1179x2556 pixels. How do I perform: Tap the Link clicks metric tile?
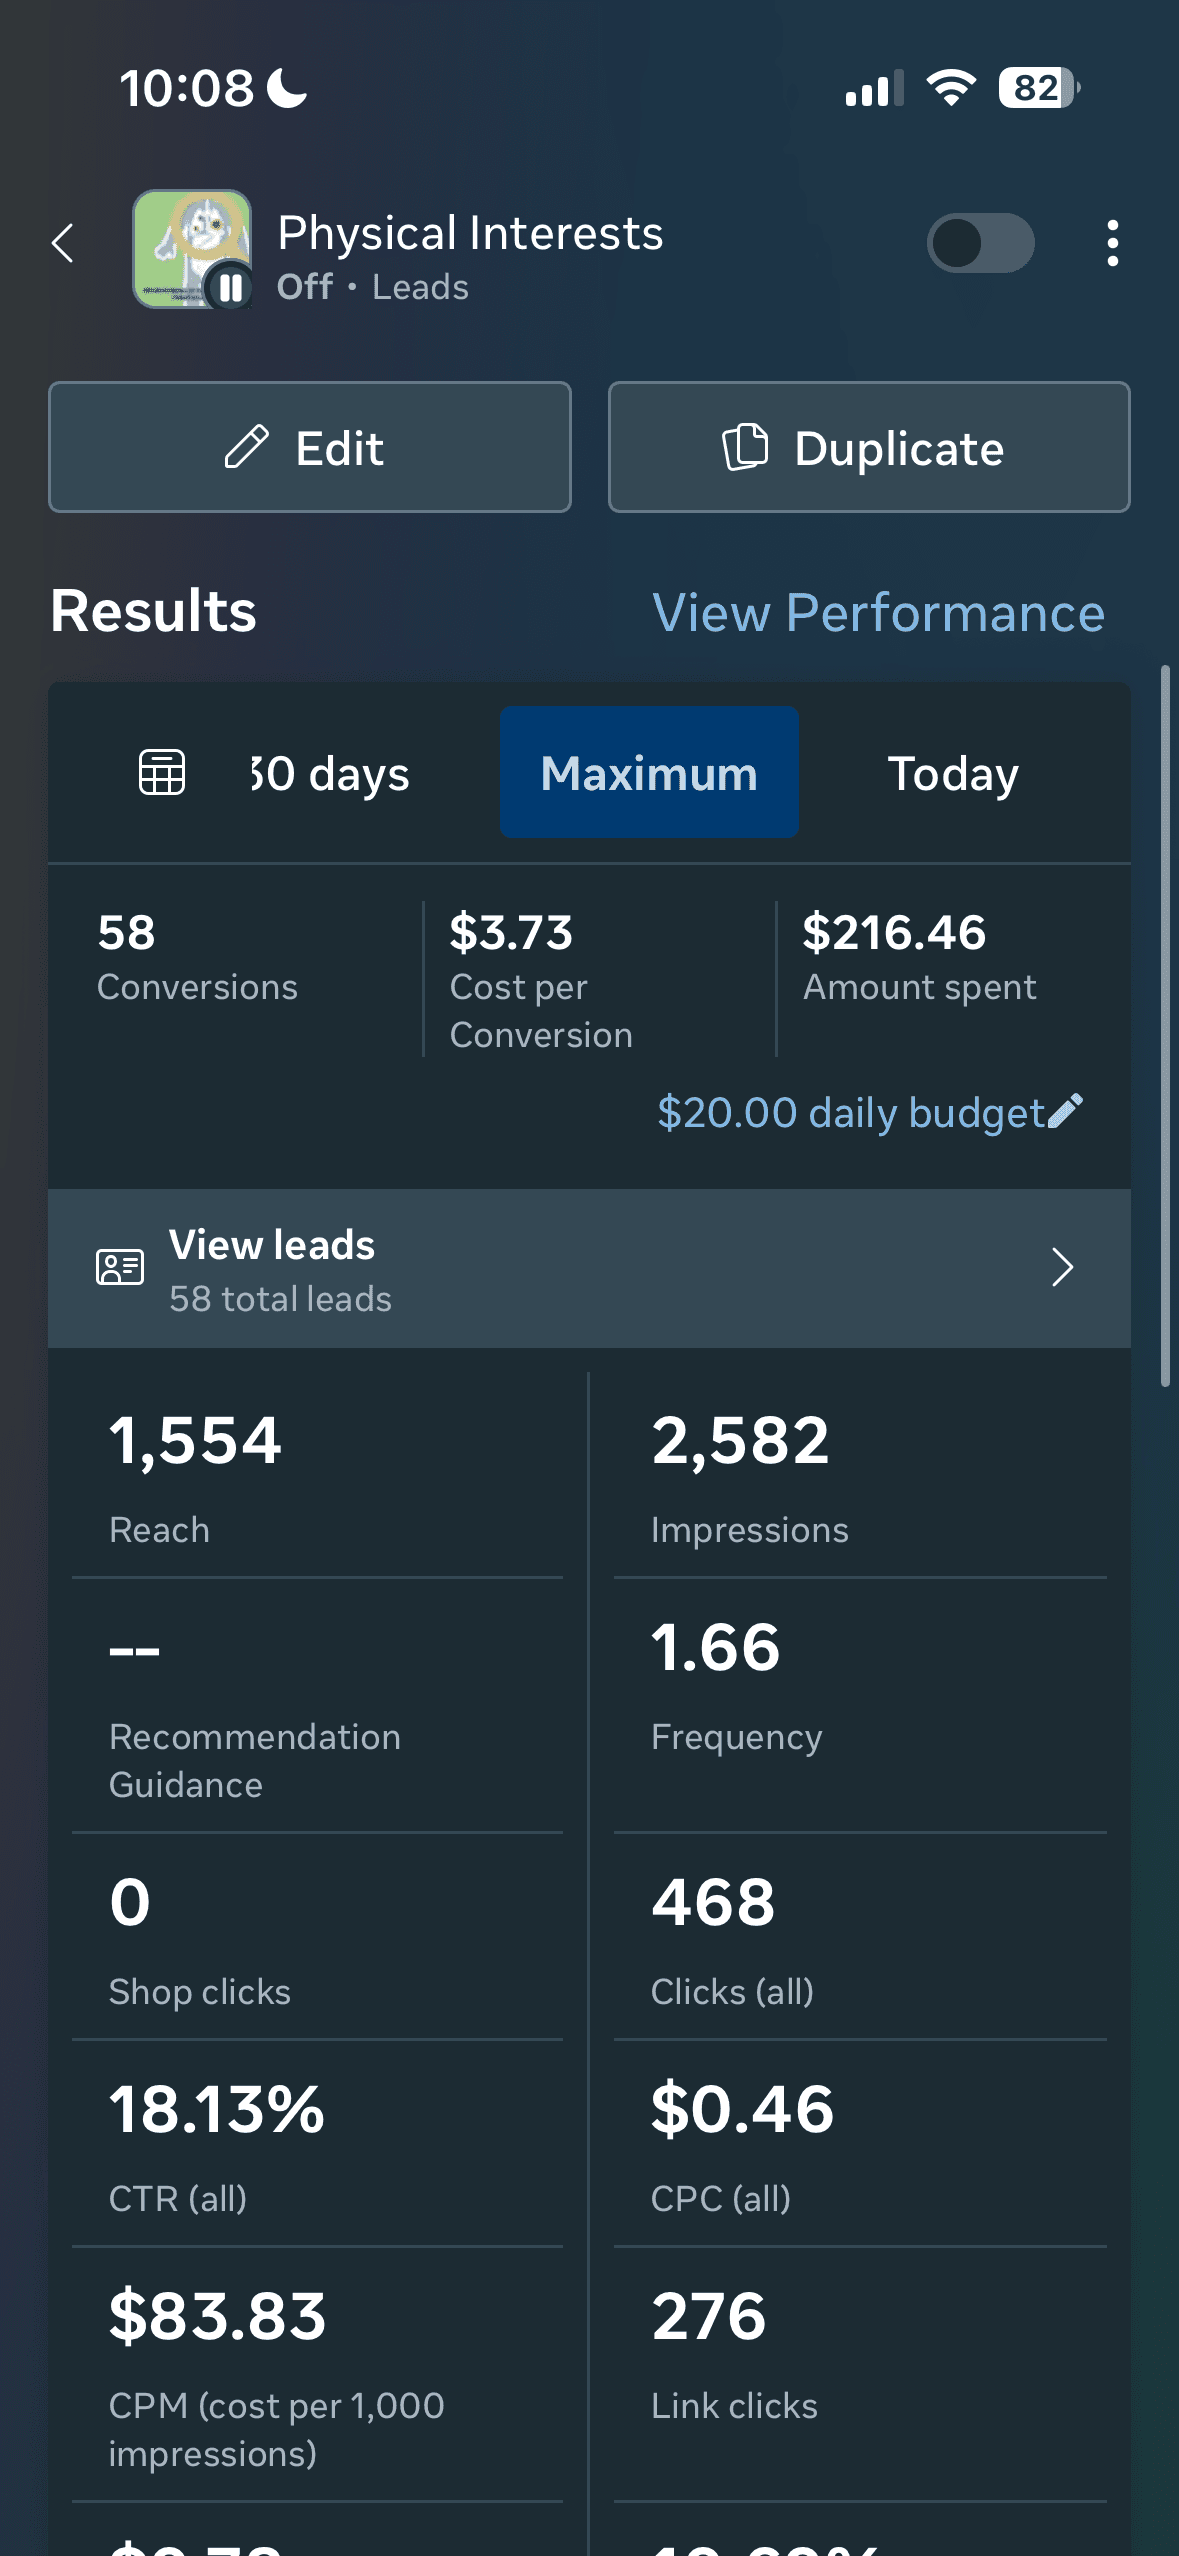point(859,2374)
